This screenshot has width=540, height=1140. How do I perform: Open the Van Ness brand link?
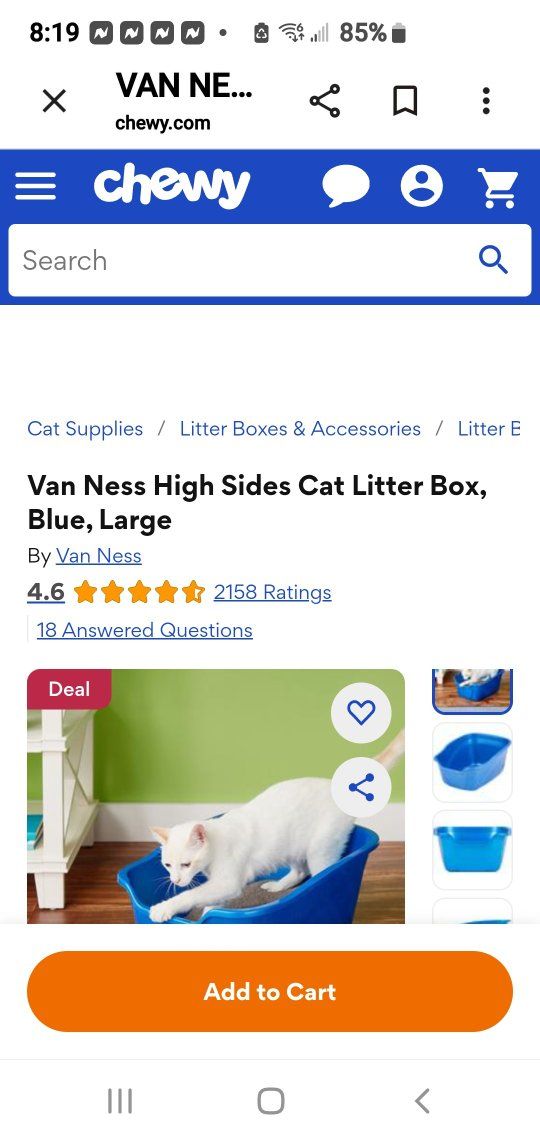[99, 556]
